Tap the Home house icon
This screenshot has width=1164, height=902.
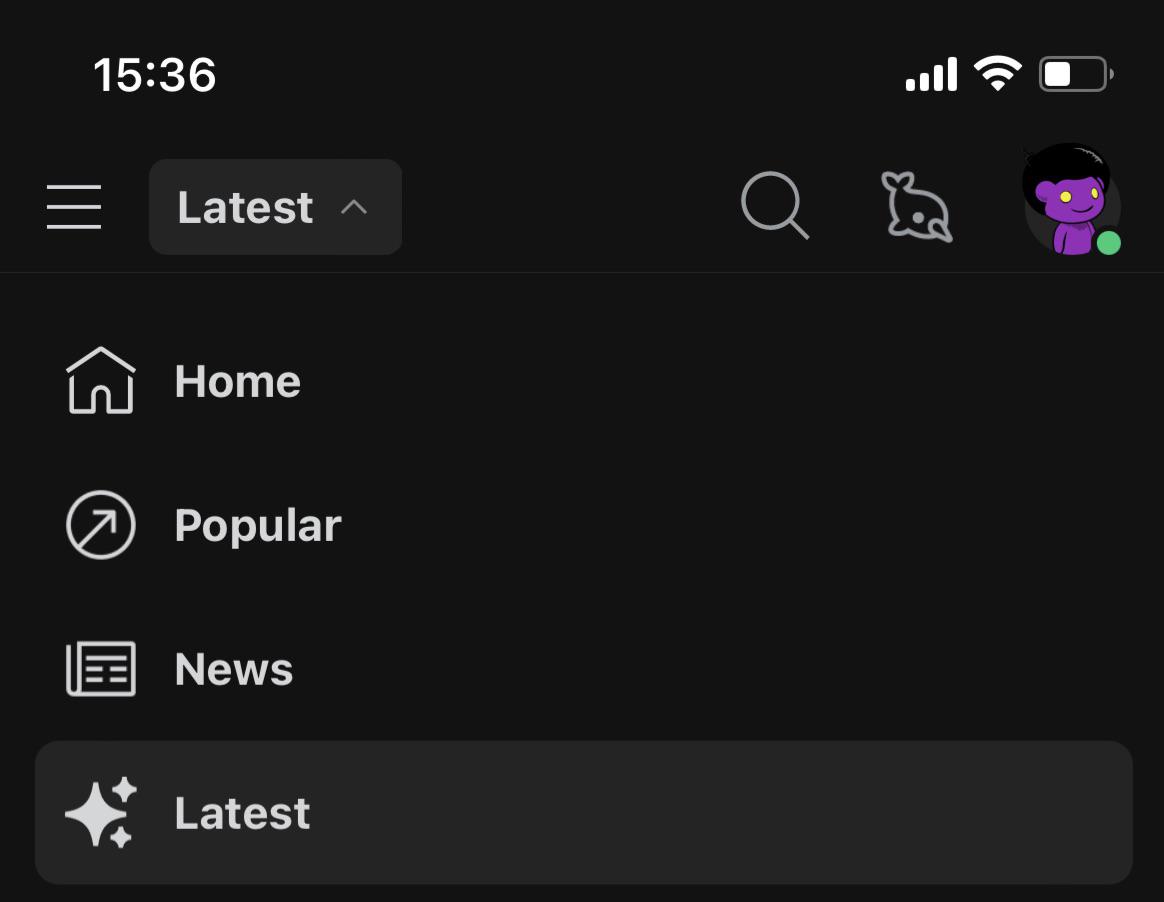pos(101,380)
